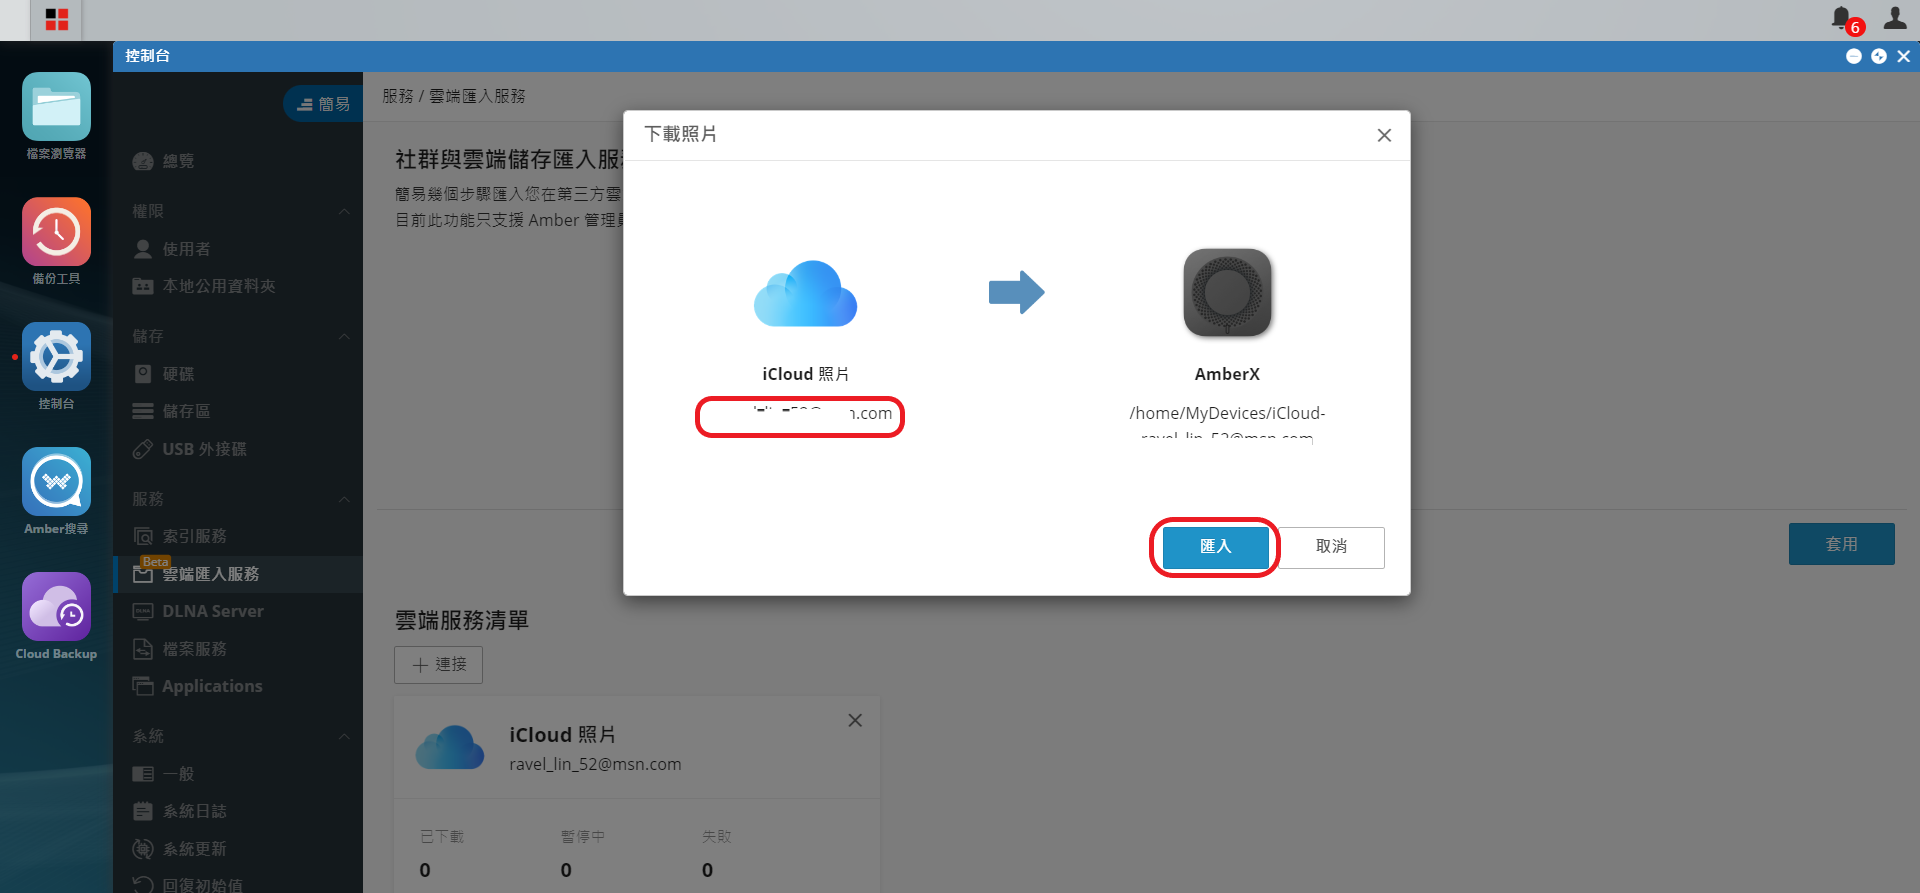Open the Amber搜尋 search app
Viewport: 1920px width, 893px height.
pyautogui.click(x=56, y=482)
